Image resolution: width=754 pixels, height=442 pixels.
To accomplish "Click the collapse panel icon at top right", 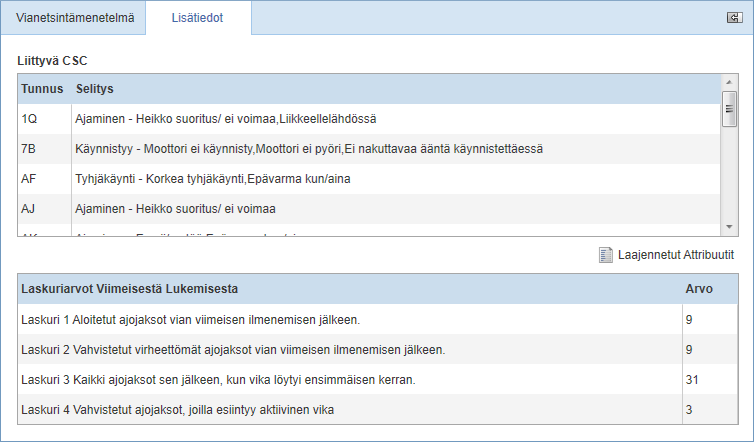I will pyautogui.click(x=734, y=18).
